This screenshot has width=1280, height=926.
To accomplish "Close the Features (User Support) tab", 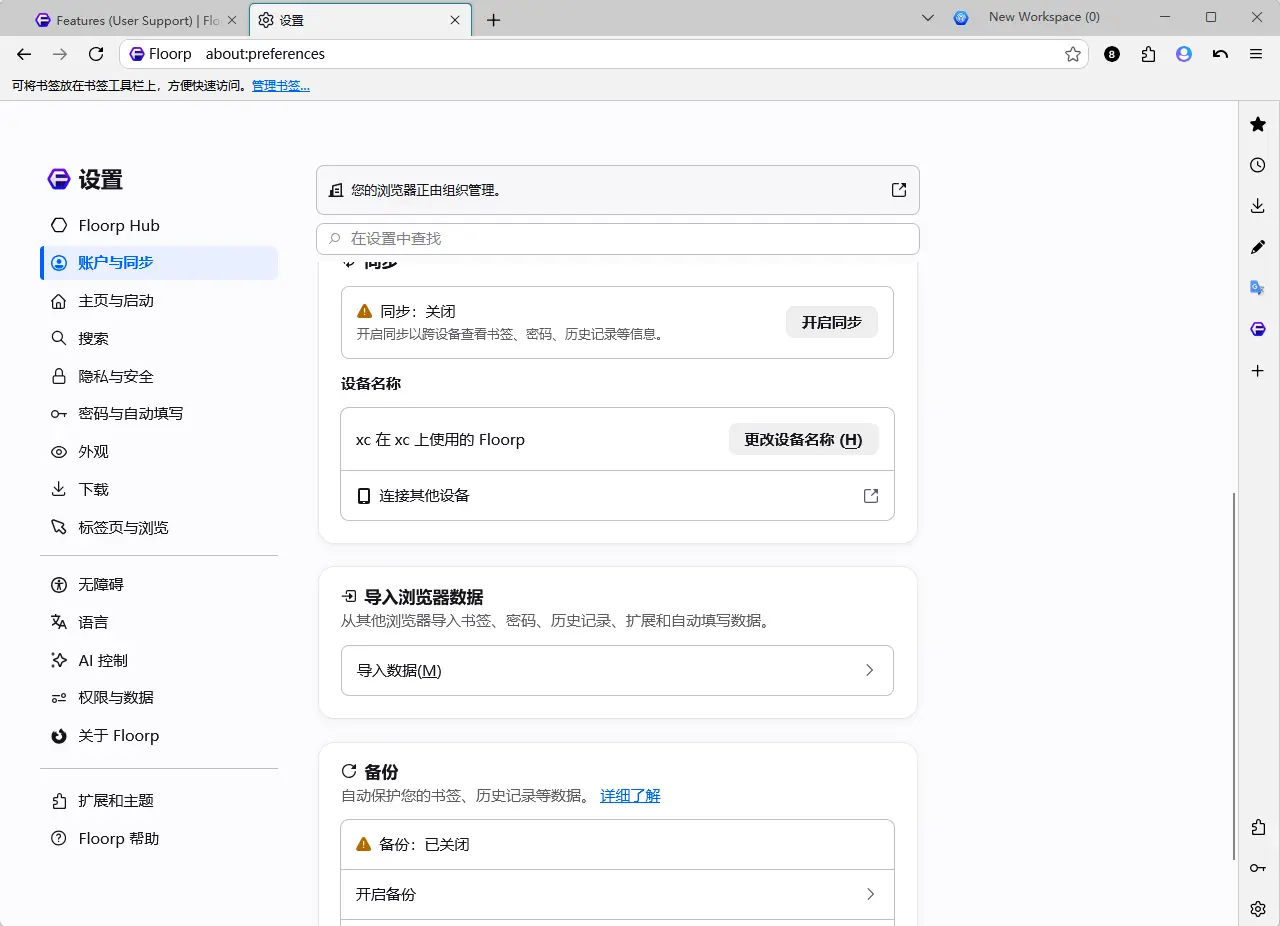I will click(233, 20).
